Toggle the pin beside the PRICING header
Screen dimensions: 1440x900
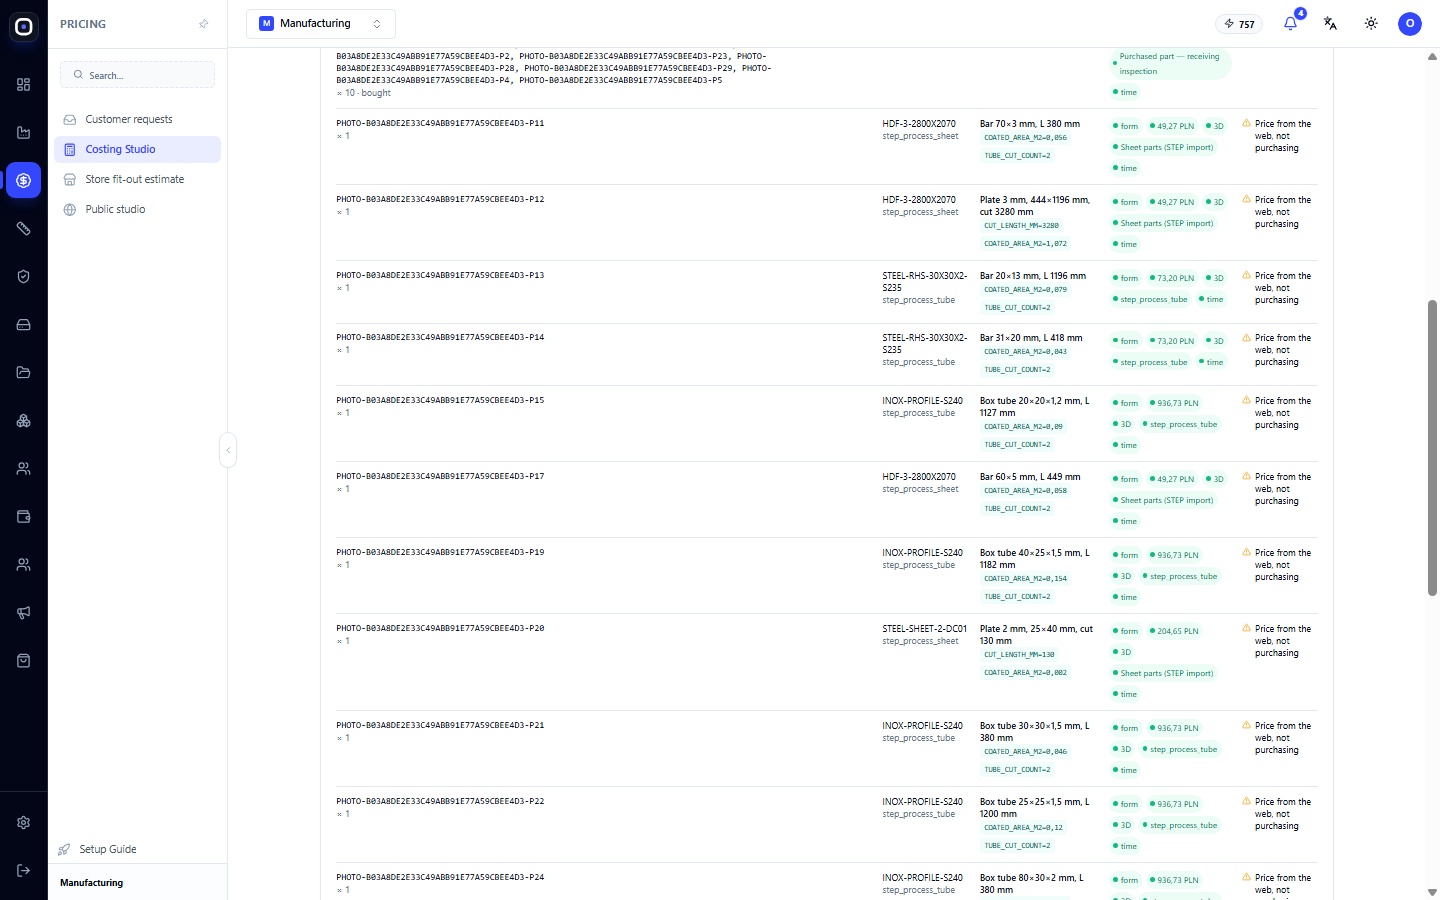click(x=204, y=24)
